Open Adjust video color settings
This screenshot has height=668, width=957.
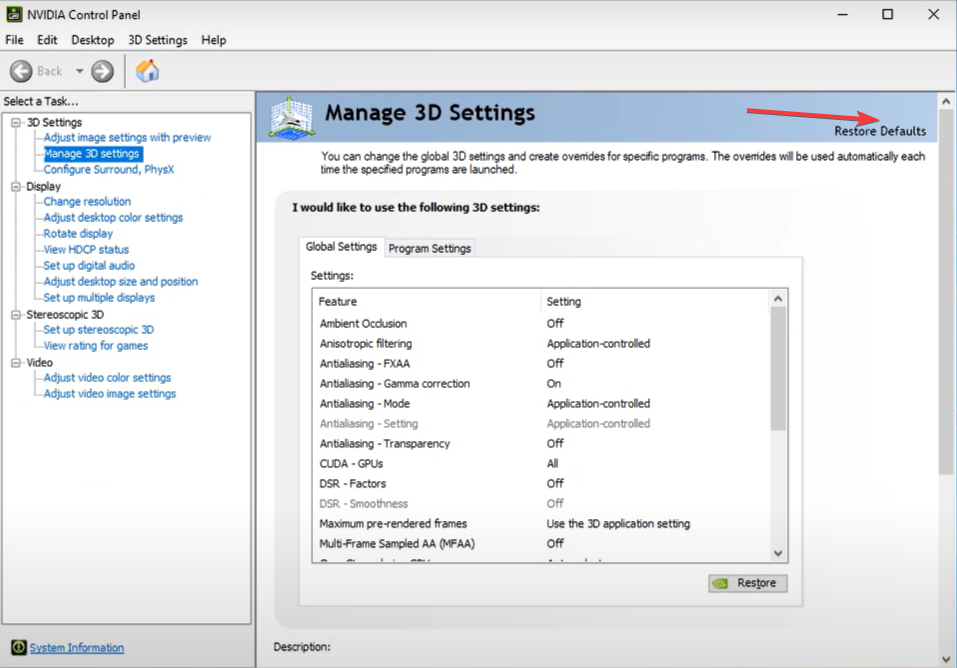click(x=107, y=377)
